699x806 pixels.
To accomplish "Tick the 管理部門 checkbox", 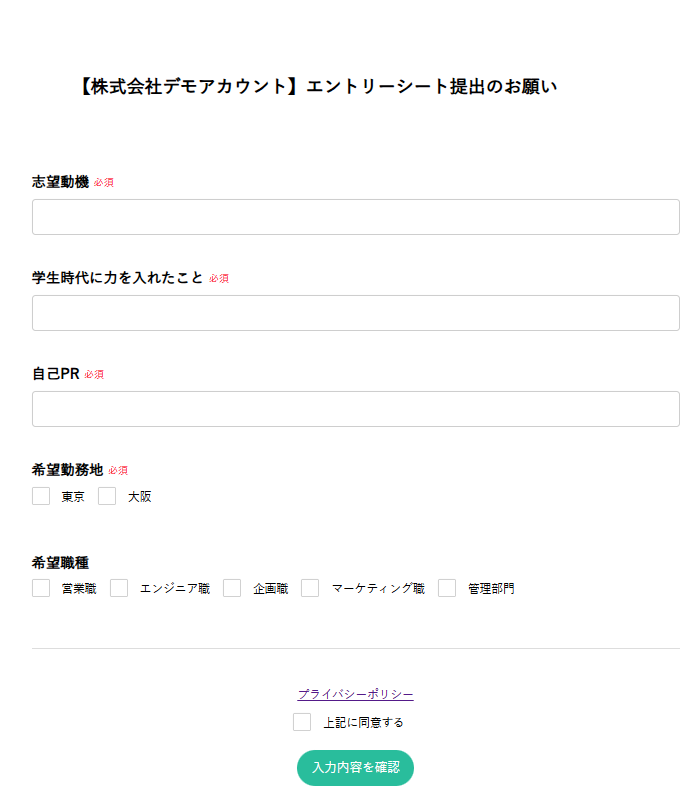I will (x=447, y=588).
